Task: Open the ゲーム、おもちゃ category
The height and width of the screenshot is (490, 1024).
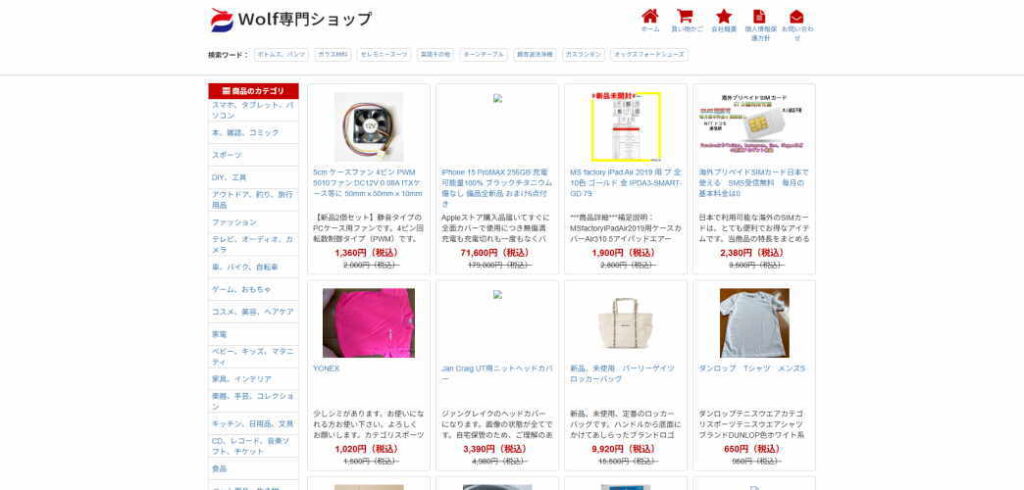Action: 241,289
